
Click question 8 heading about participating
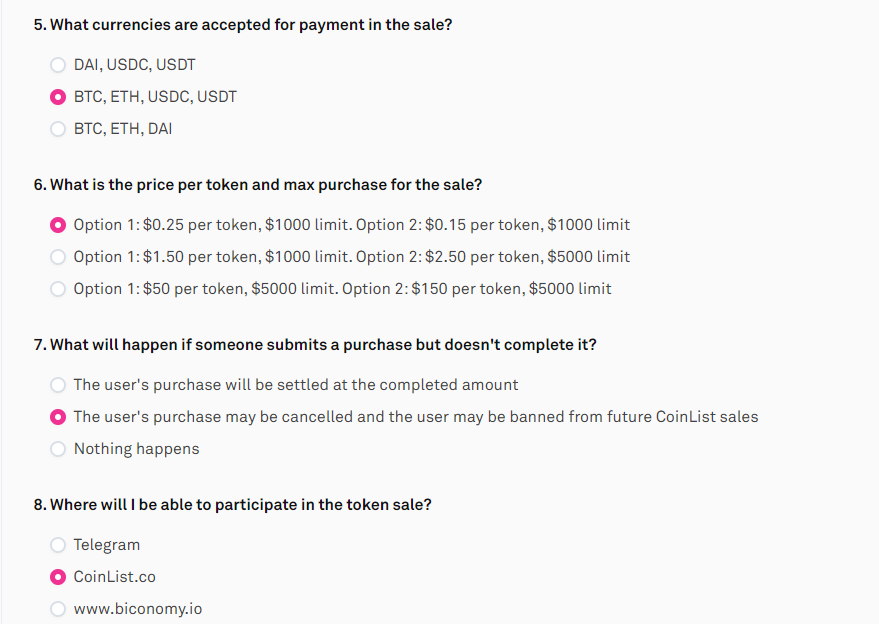pyautogui.click(x=233, y=505)
